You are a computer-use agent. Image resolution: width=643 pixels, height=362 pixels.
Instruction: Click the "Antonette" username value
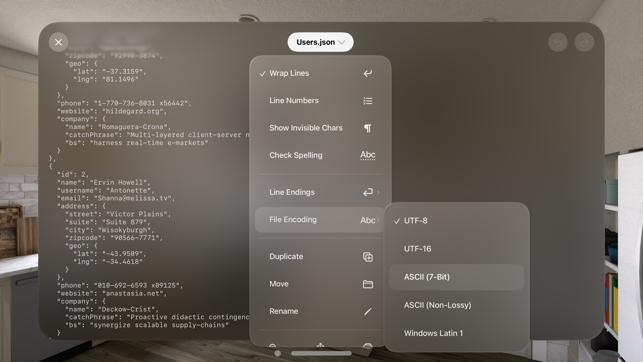tap(128, 191)
